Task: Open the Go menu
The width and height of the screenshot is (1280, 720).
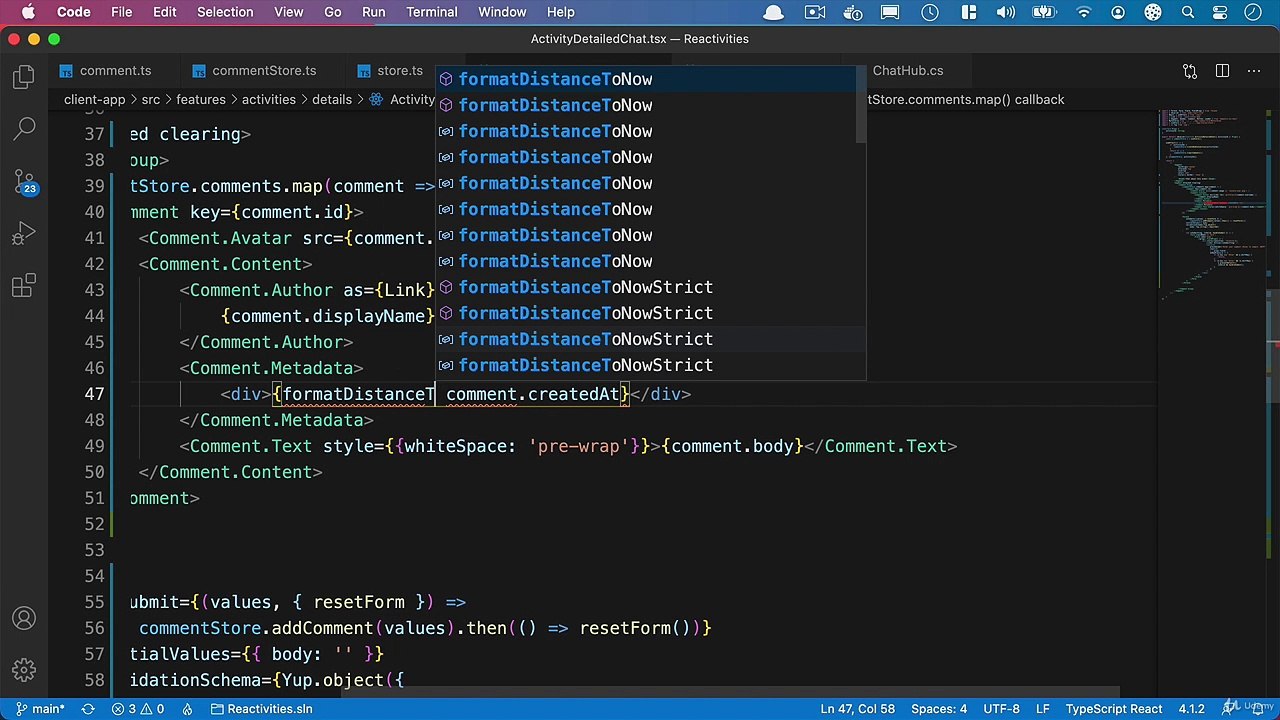Action: (333, 12)
